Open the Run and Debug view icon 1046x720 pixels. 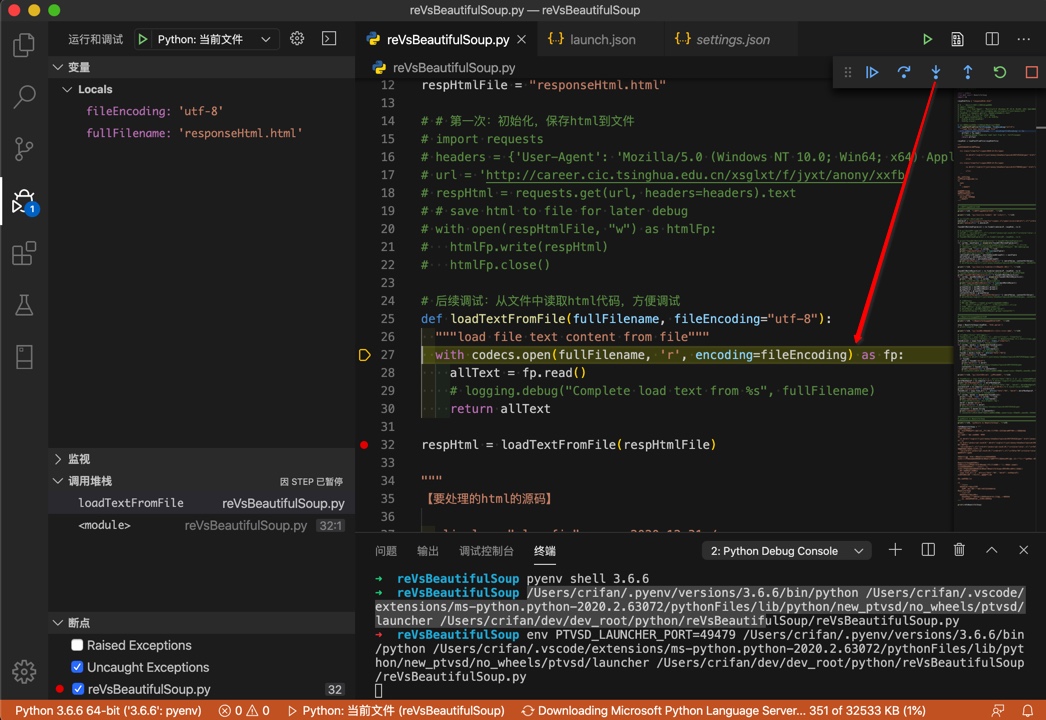[x=24, y=201]
